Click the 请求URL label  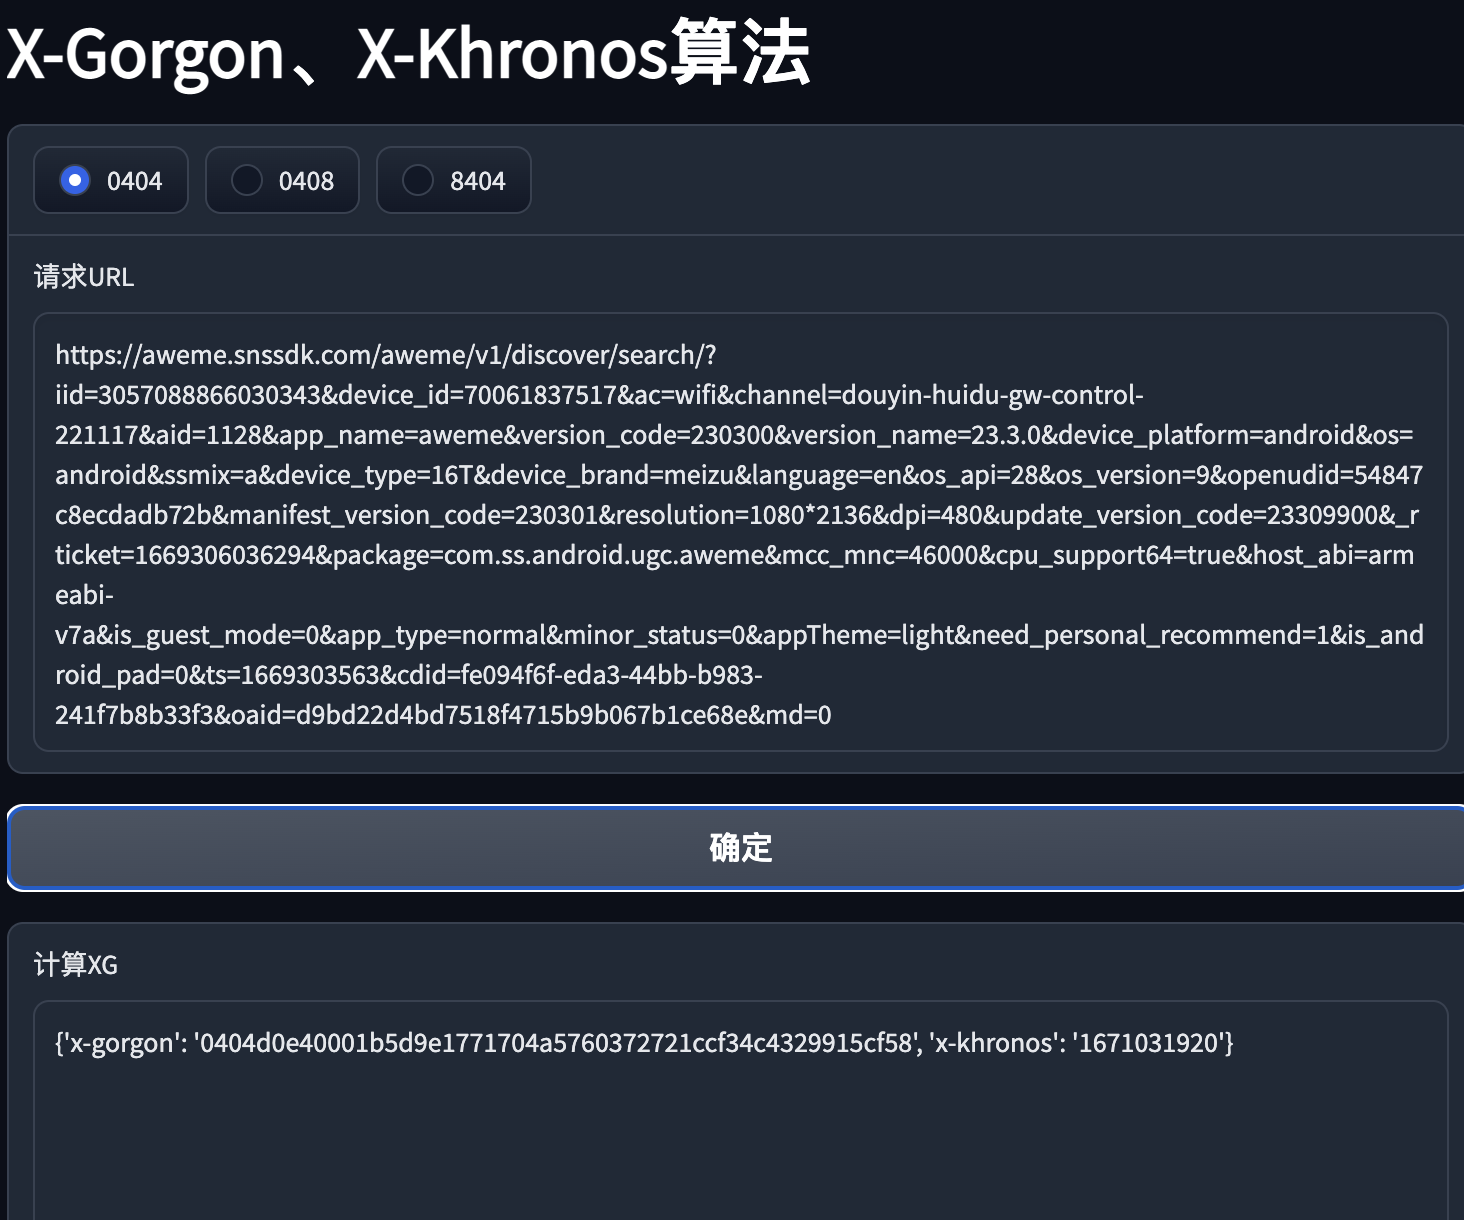pos(84,277)
